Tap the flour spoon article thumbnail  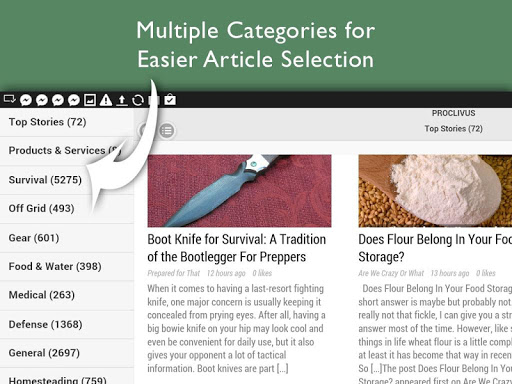[x=435, y=191]
